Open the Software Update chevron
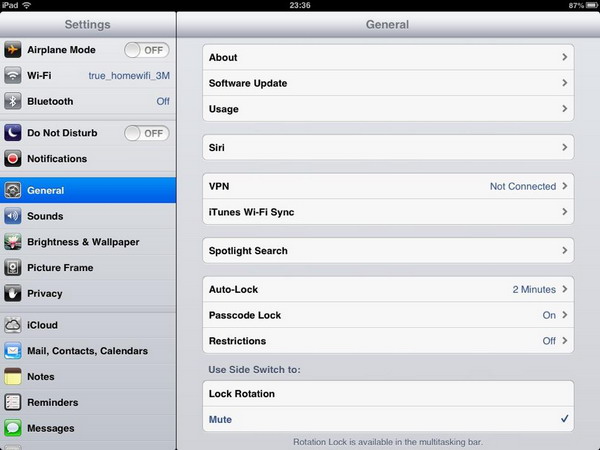600x450 pixels. (564, 83)
